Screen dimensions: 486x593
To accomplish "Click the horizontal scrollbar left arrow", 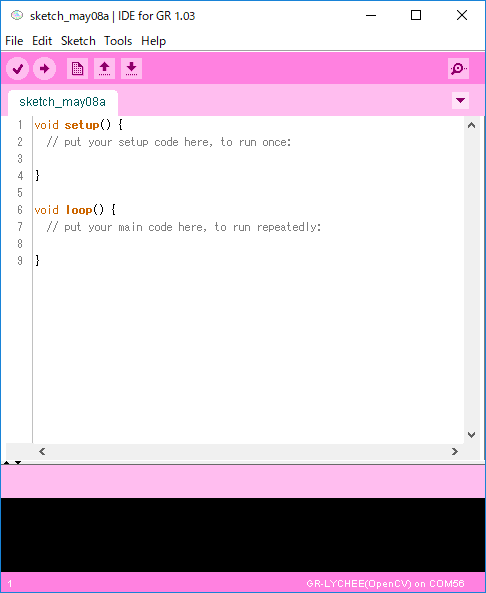I will pyautogui.click(x=42, y=452).
